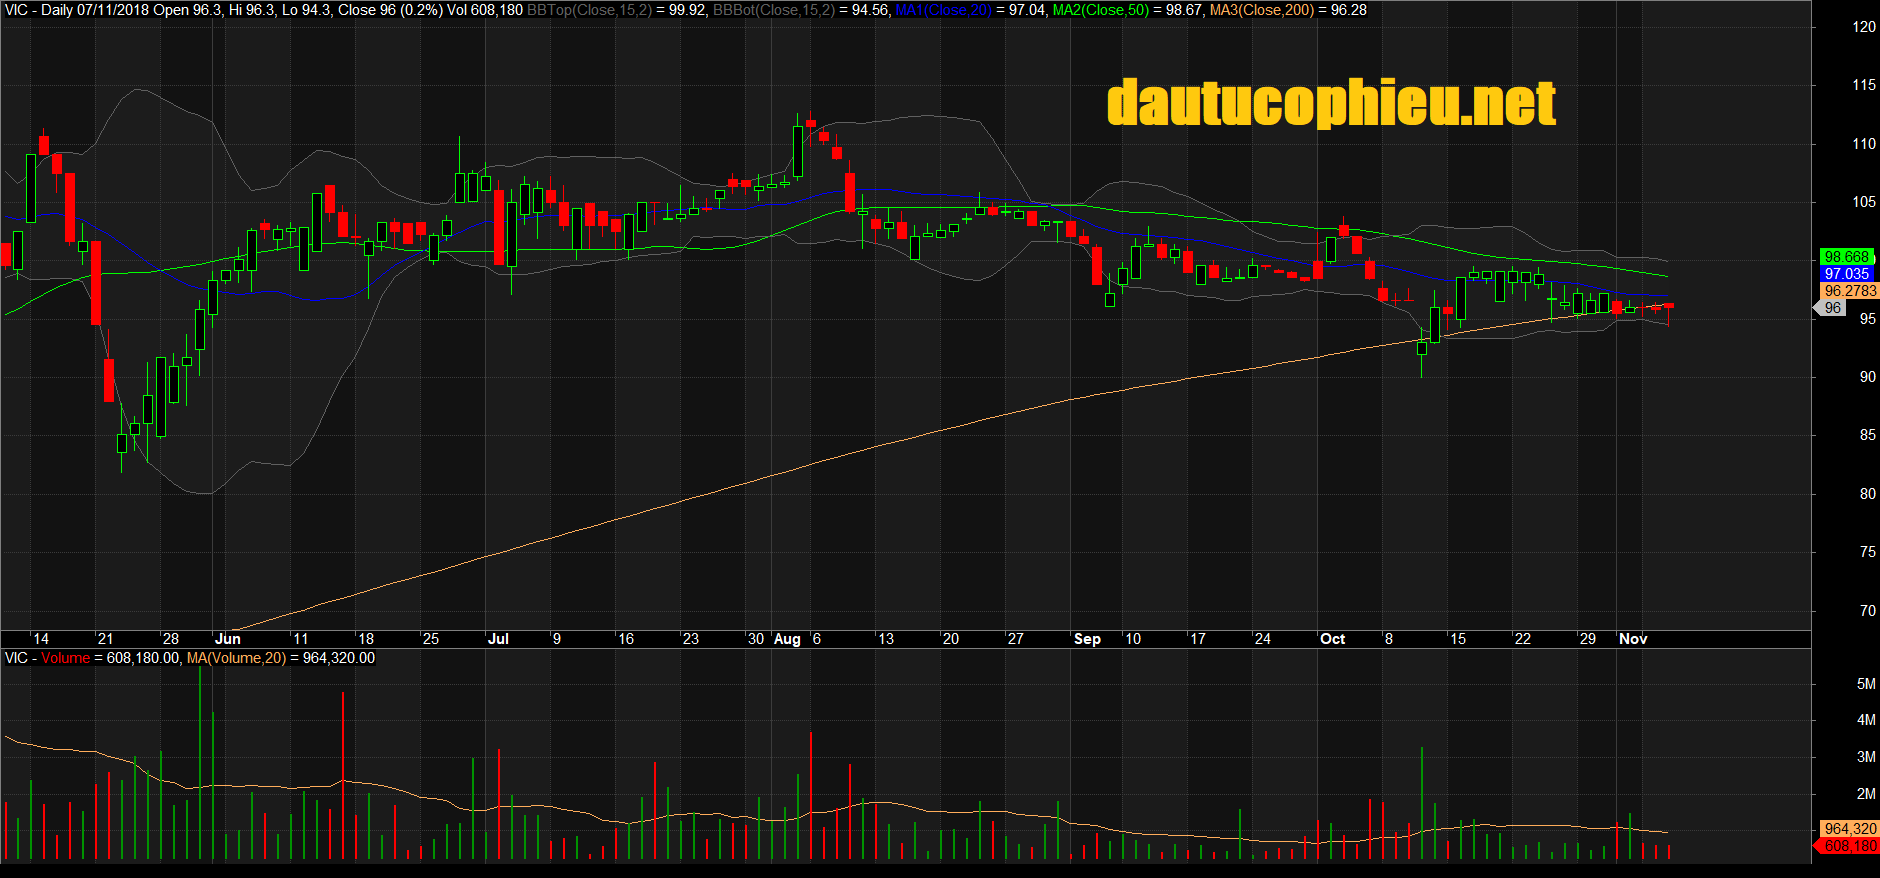
Task: Select the blue MA1(Close,20) legend label
Action: click(943, 10)
